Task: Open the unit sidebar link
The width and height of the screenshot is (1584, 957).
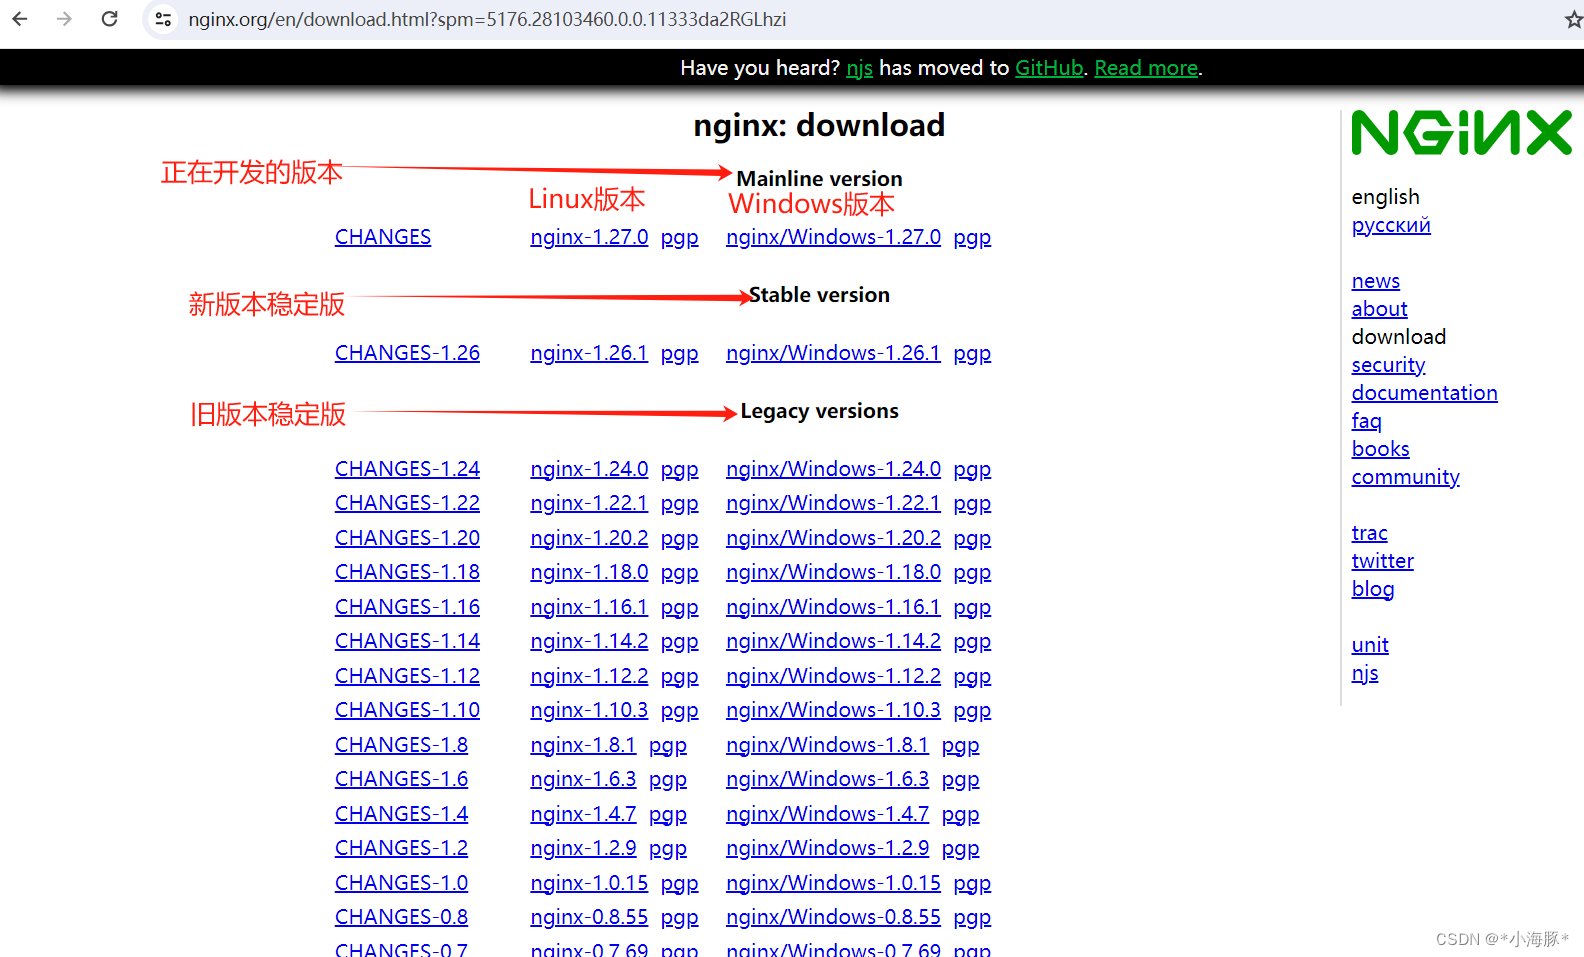Action: coord(1370,645)
